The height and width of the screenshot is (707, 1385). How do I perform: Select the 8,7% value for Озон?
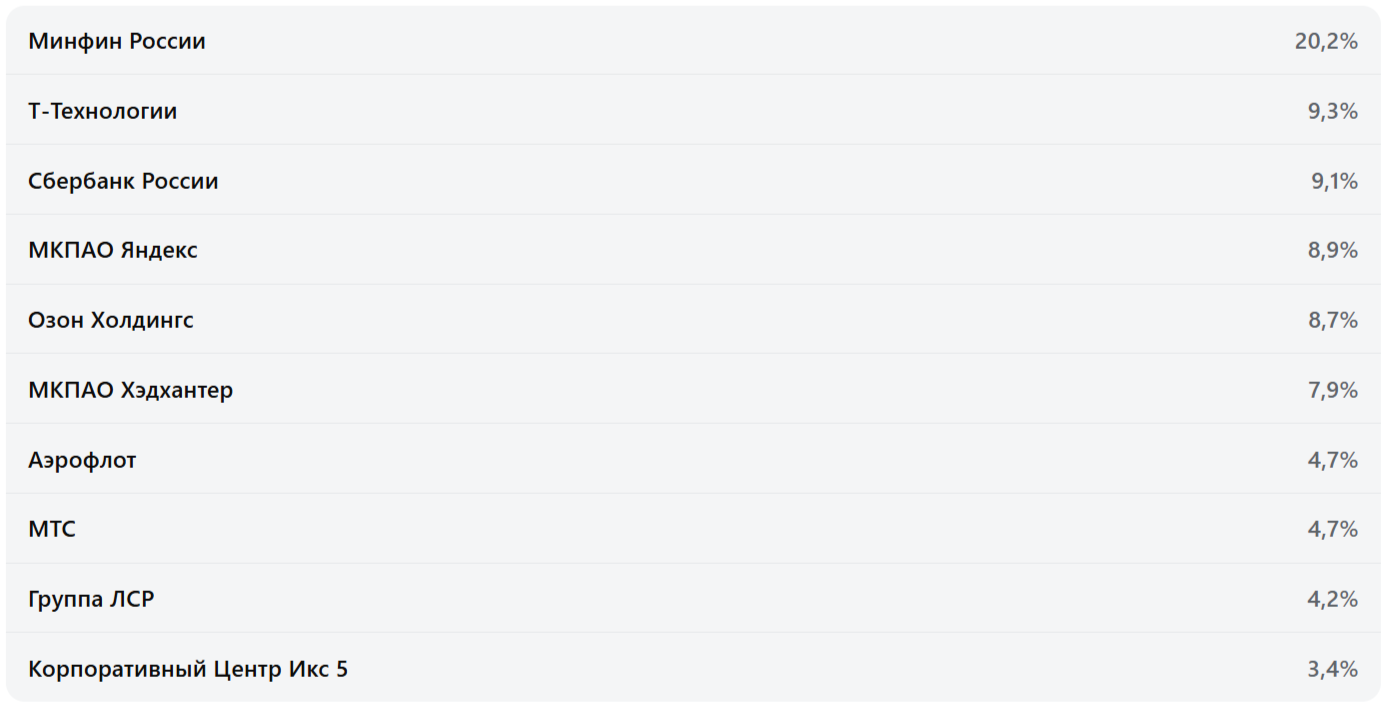1333,321
